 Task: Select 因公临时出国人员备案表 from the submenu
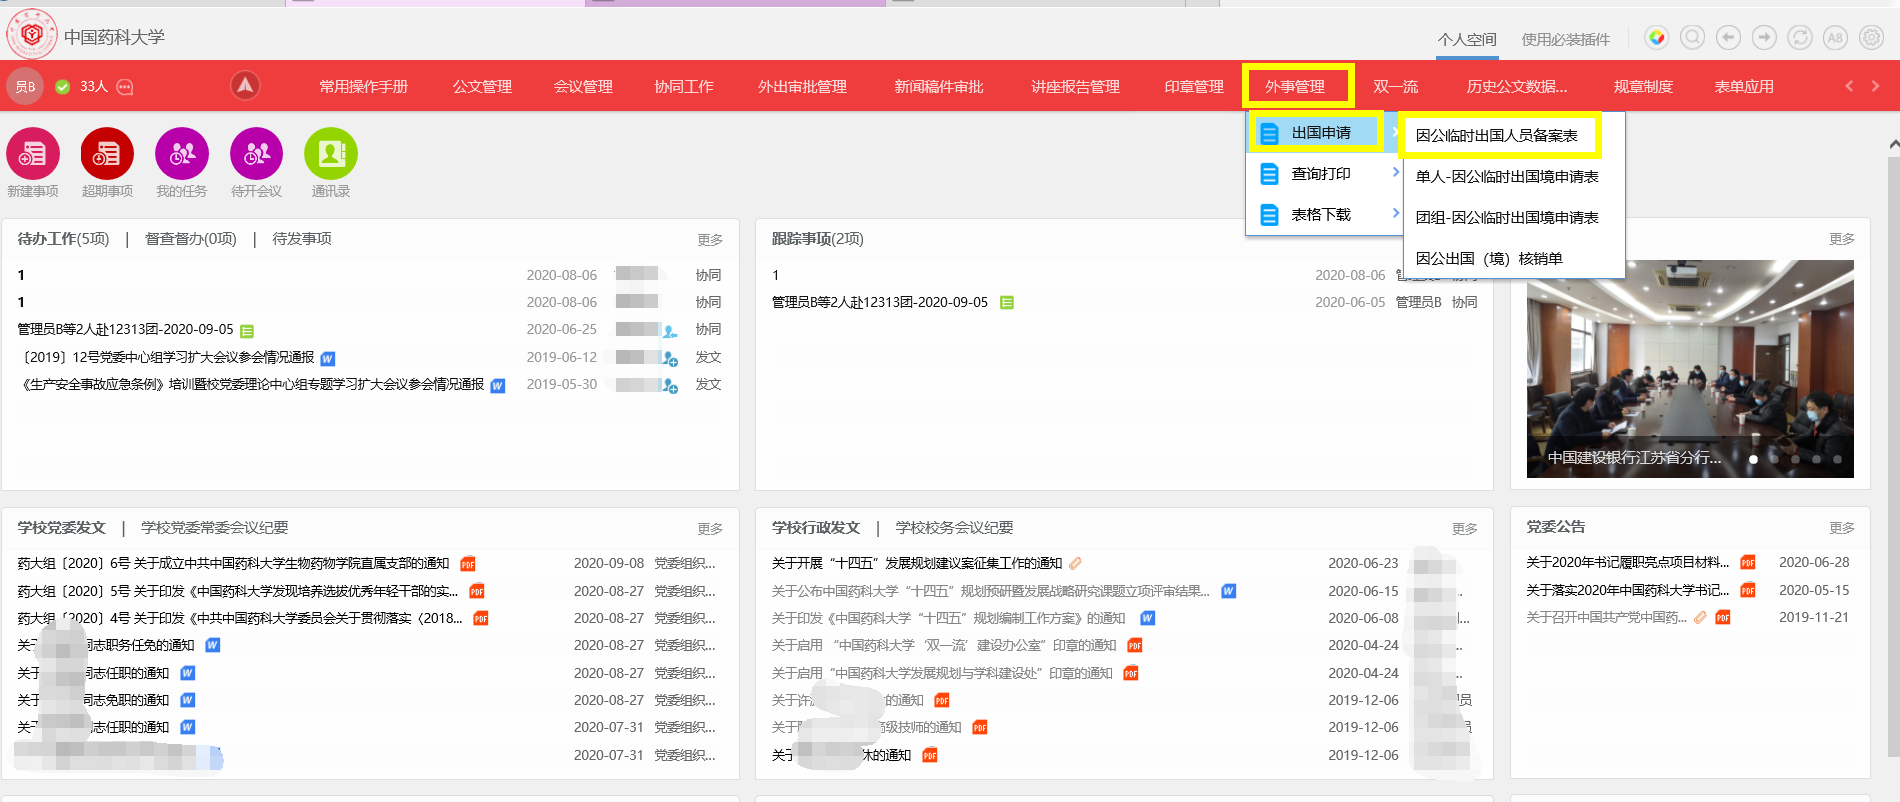[1496, 136]
